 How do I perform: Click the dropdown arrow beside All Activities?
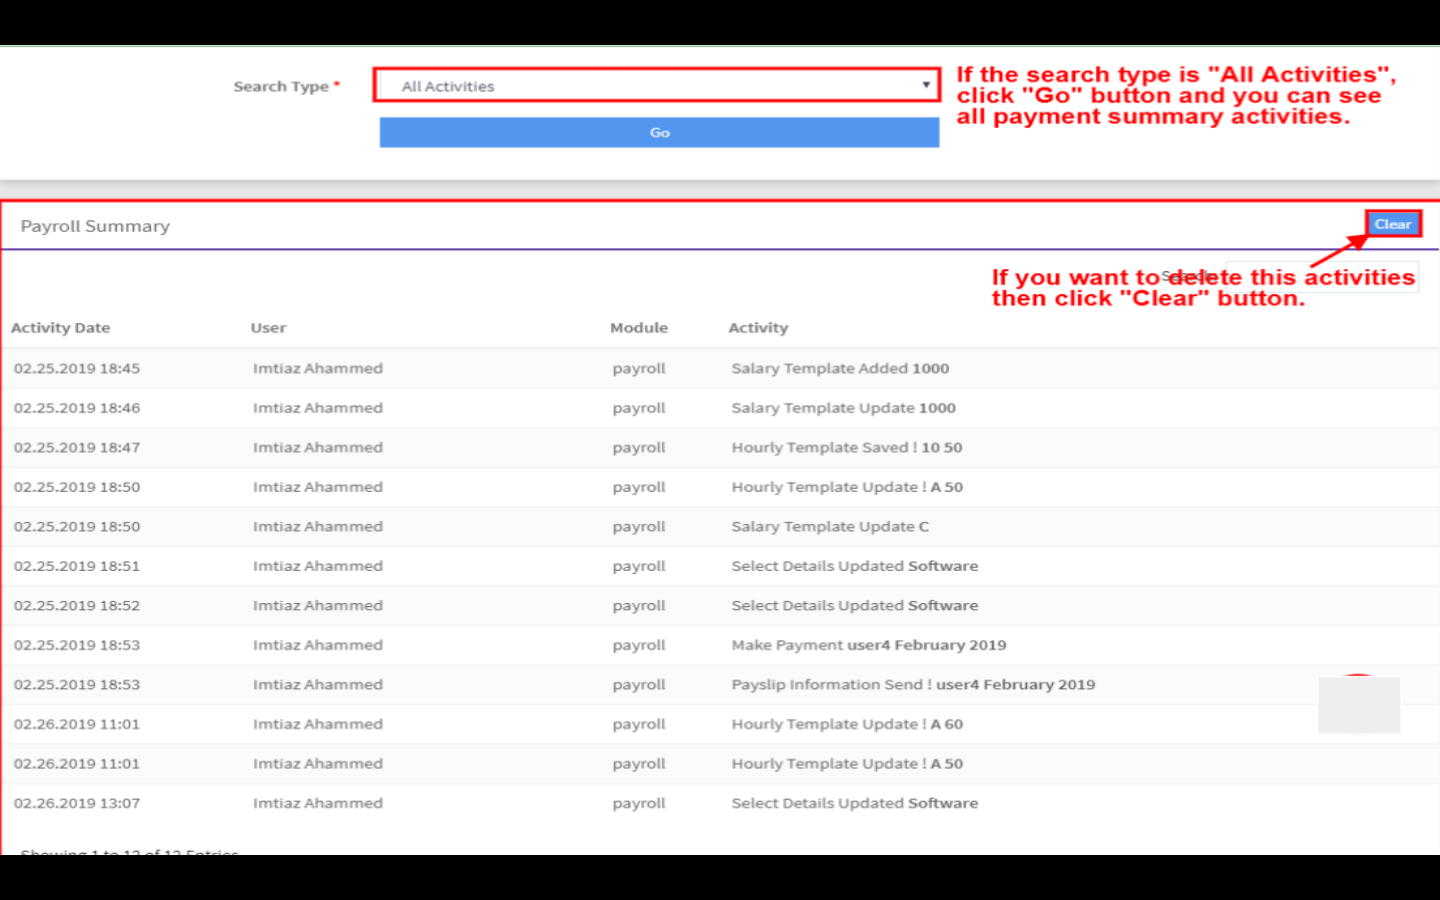tap(926, 85)
